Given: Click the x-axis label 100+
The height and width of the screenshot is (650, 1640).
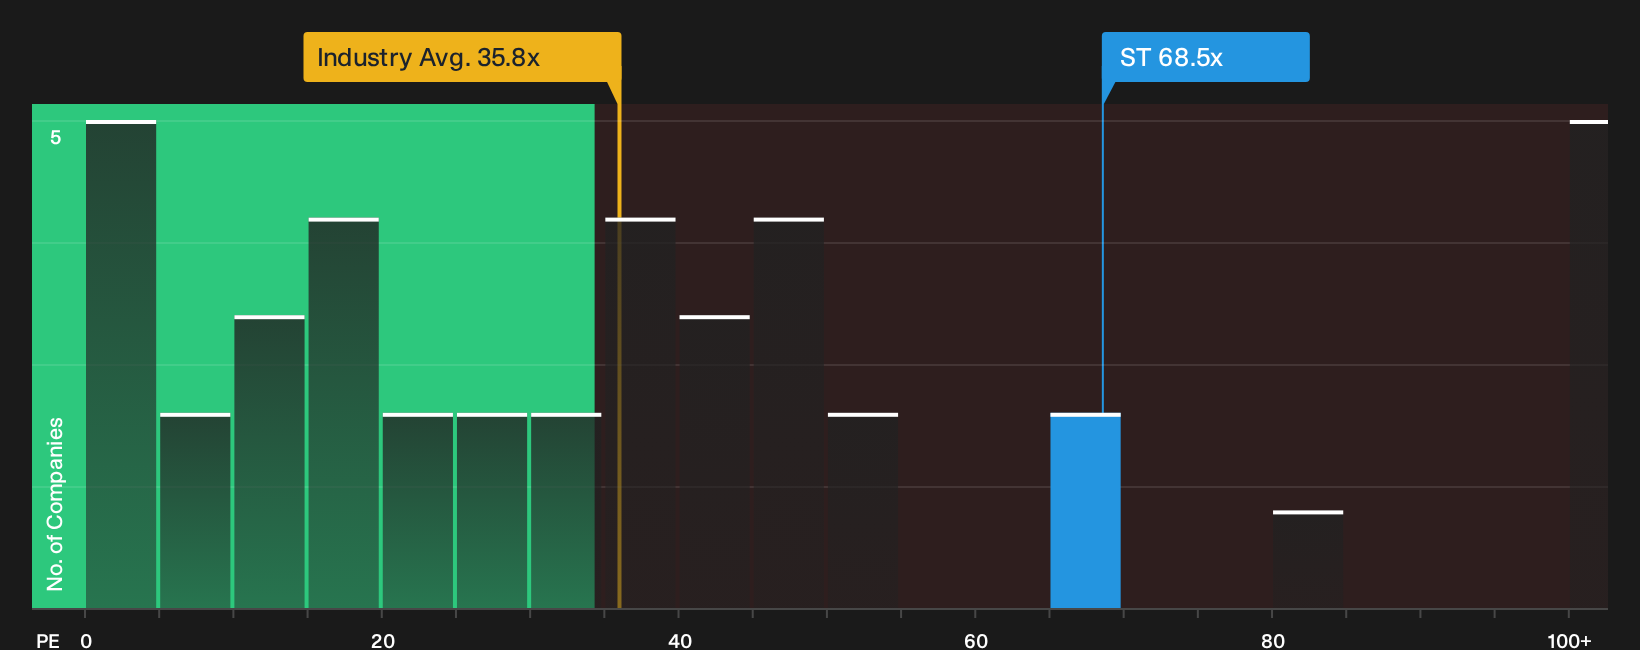Looking at the screenshot, I should tap(1569, 640).
